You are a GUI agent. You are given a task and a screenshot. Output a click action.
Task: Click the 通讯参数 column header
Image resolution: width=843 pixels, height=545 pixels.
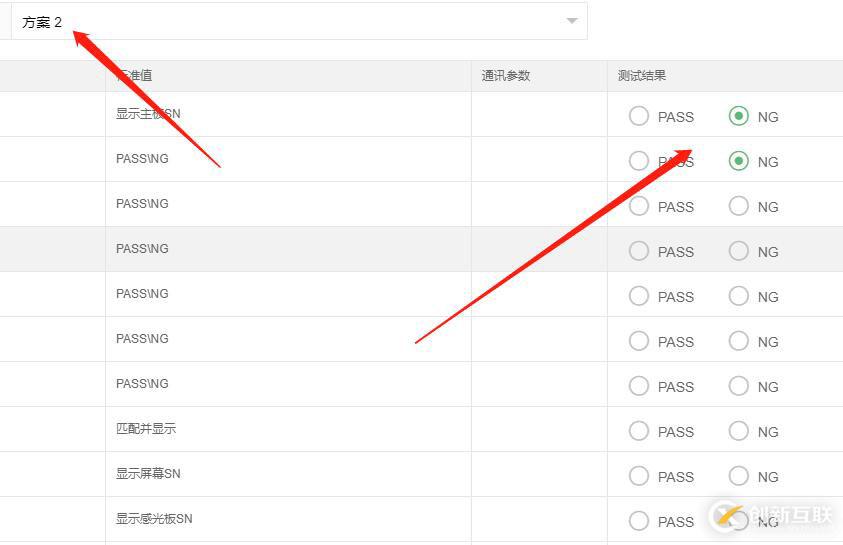(506, 76)
